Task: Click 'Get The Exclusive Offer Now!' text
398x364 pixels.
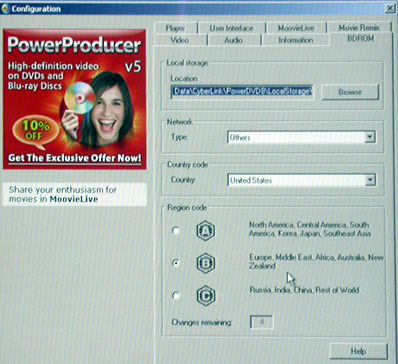Action: click(75, 158)
